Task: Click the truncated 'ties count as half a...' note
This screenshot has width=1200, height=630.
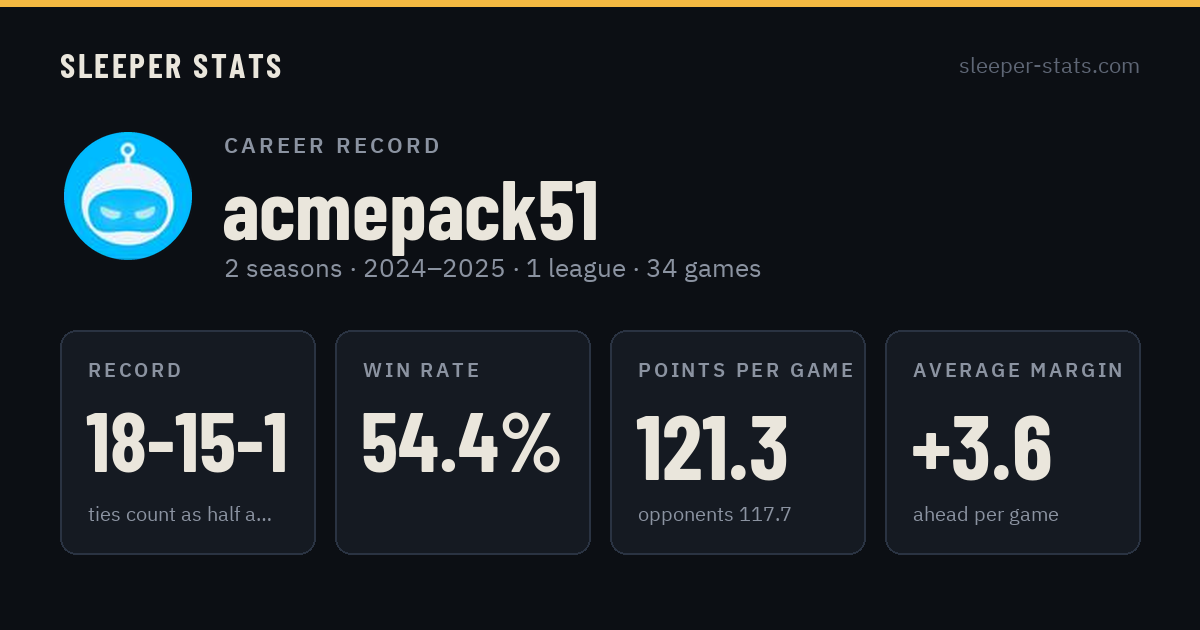Action: 180,515
